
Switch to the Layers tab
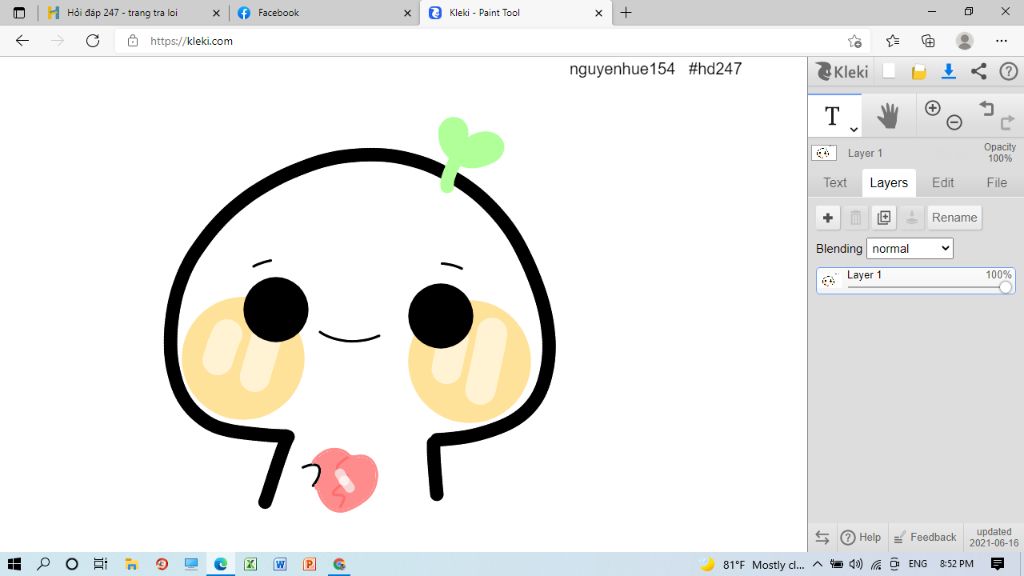(x=889, y=183)
